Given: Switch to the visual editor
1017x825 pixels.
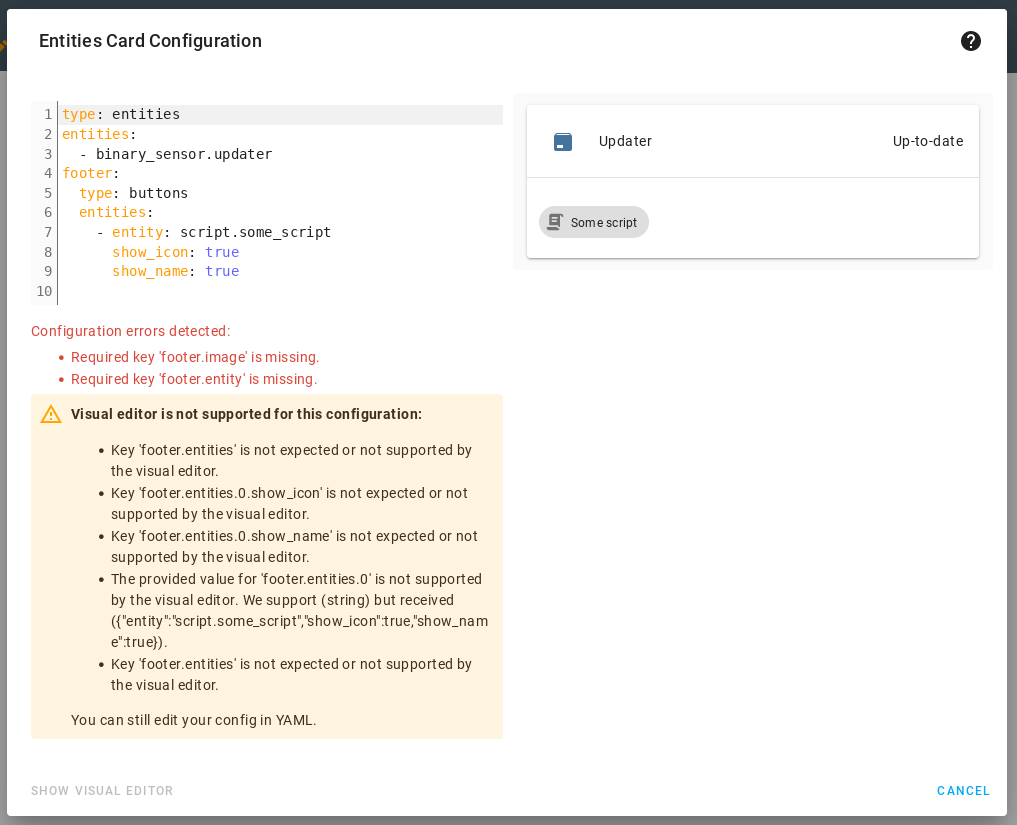Looking at the screenshot, I should [102, 791].
